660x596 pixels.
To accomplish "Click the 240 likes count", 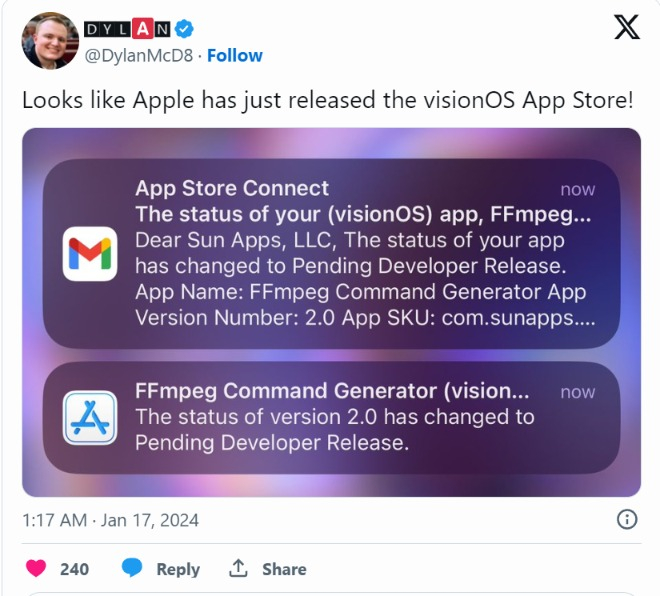I will pyautogui.click(x=74, y=569).
